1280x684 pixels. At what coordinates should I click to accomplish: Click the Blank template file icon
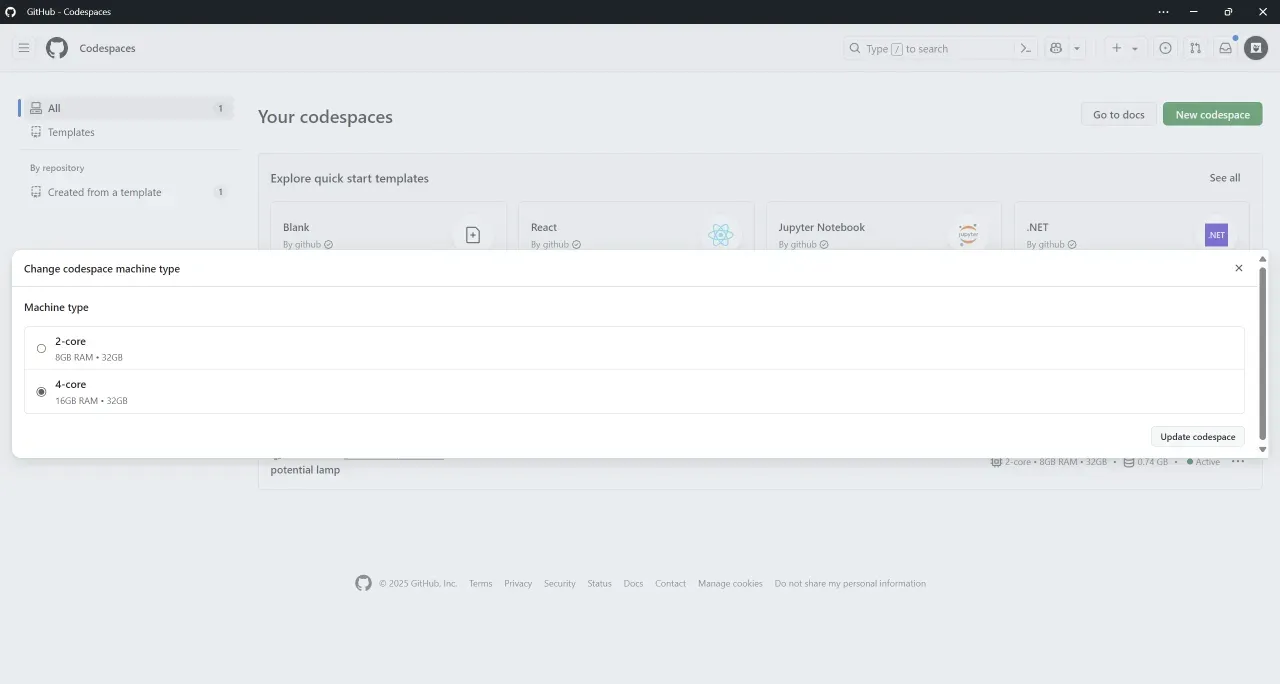[x=473, y=235]
